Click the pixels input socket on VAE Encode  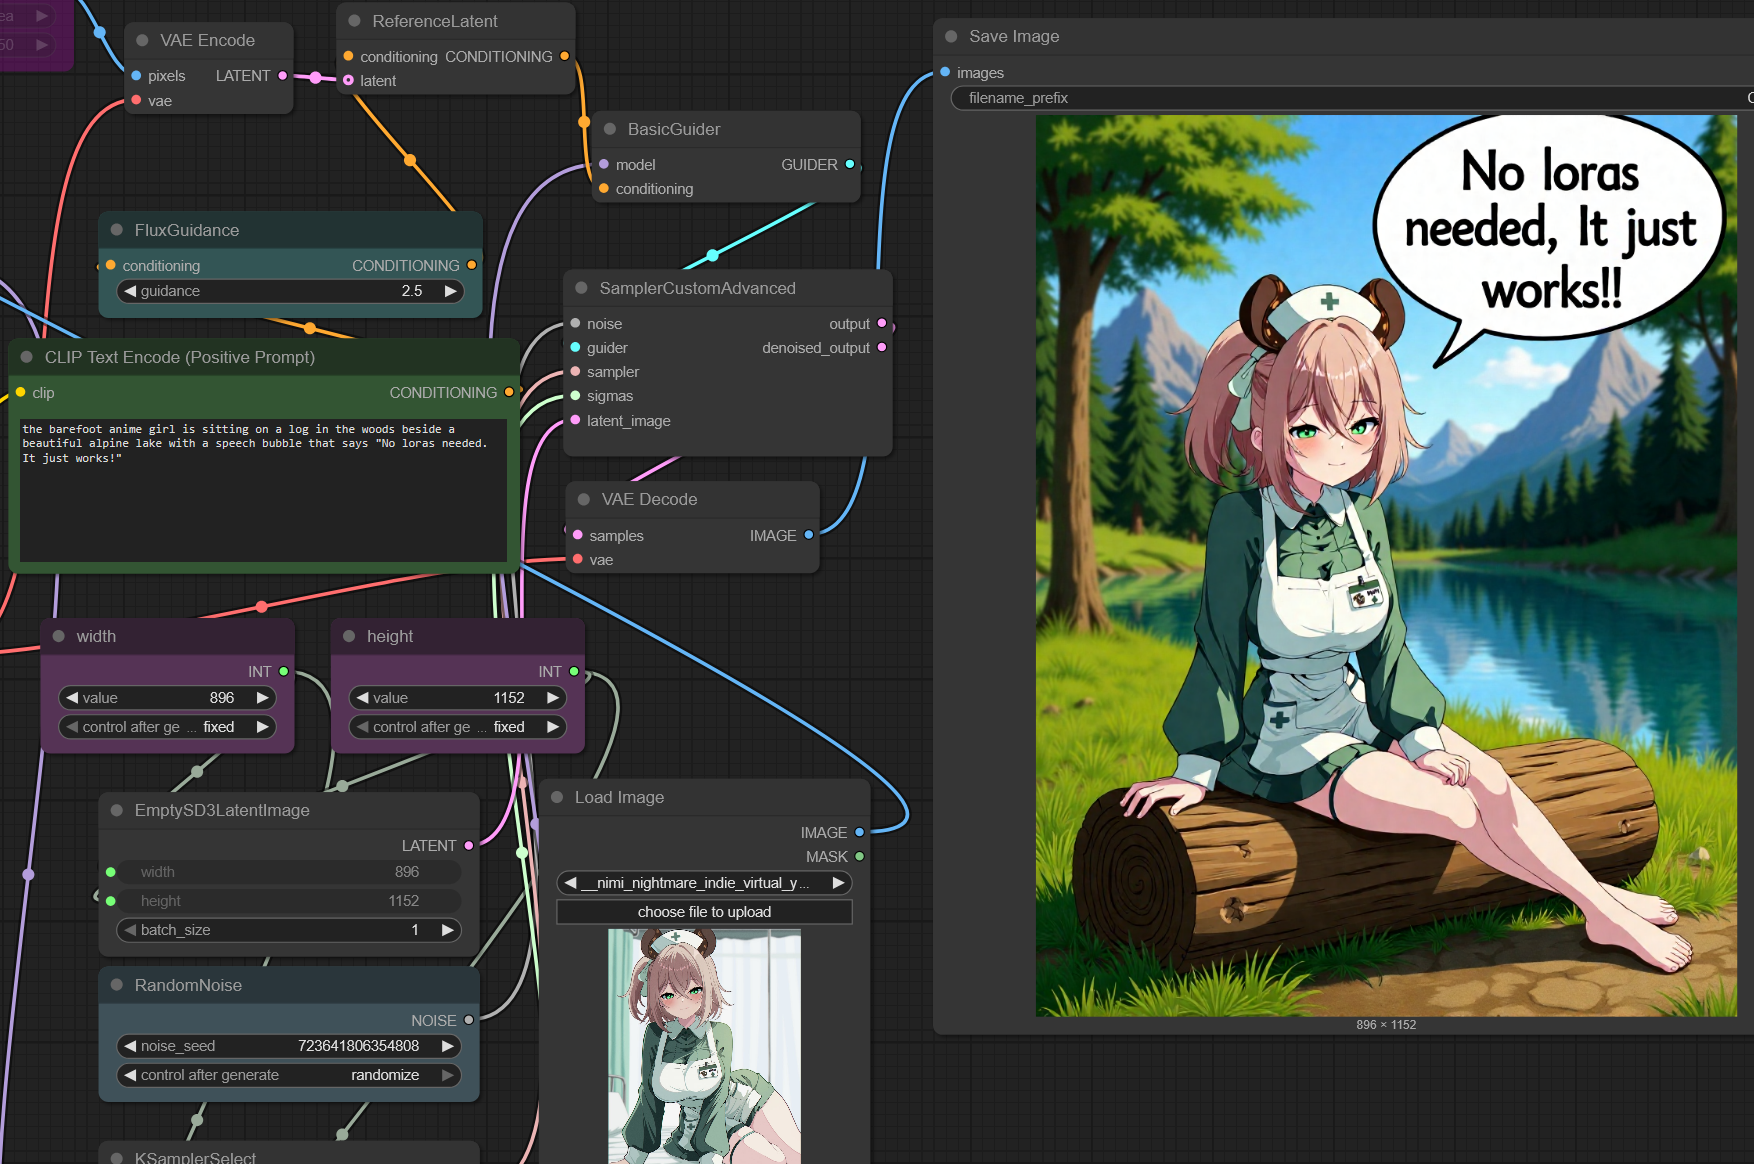tap(137, 76)
